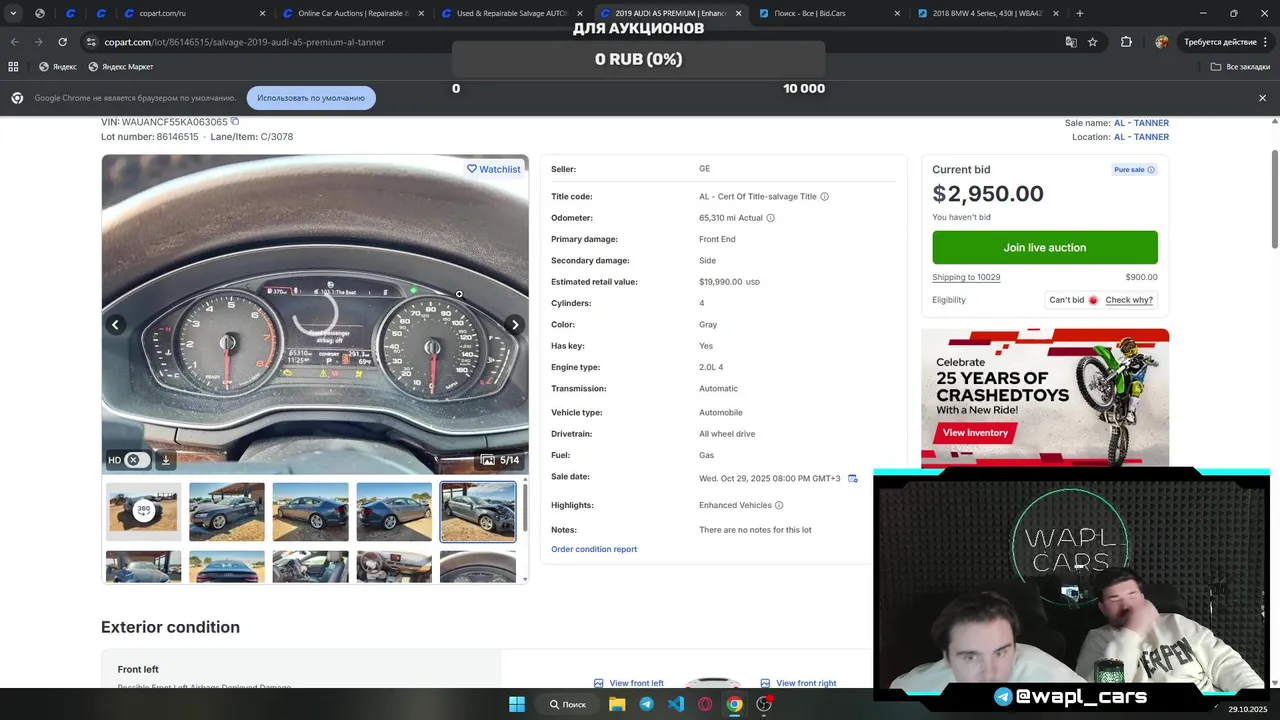1280x720 pixels.
Task: Open File Explorer from taskbar
Action: point(617,704)
